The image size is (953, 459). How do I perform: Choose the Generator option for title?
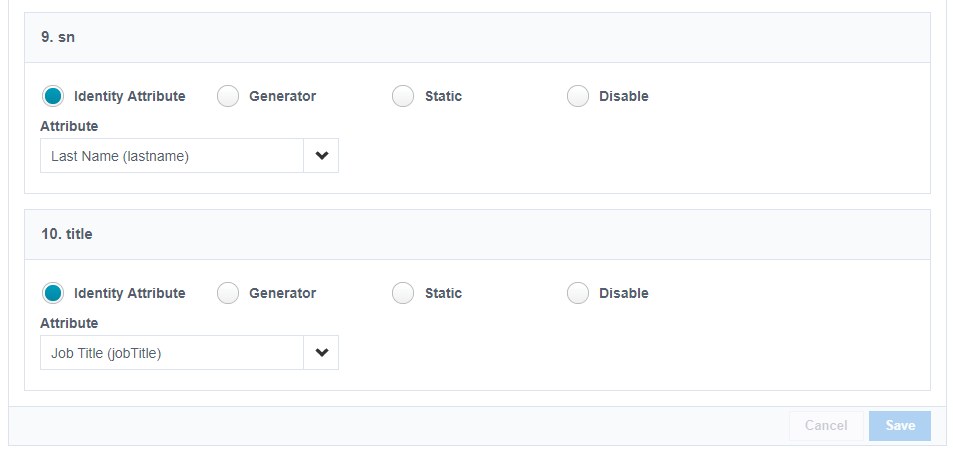tap(228, 293)
